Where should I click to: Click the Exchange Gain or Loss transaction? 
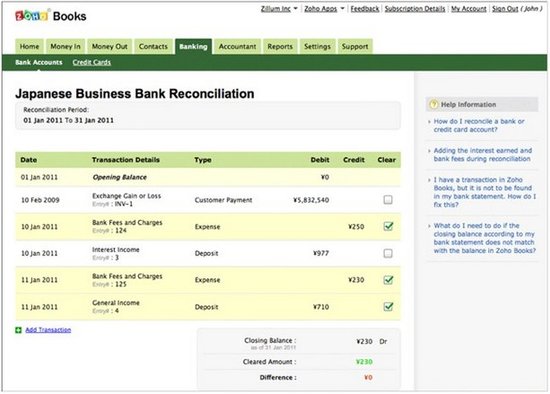pos(127,200)
